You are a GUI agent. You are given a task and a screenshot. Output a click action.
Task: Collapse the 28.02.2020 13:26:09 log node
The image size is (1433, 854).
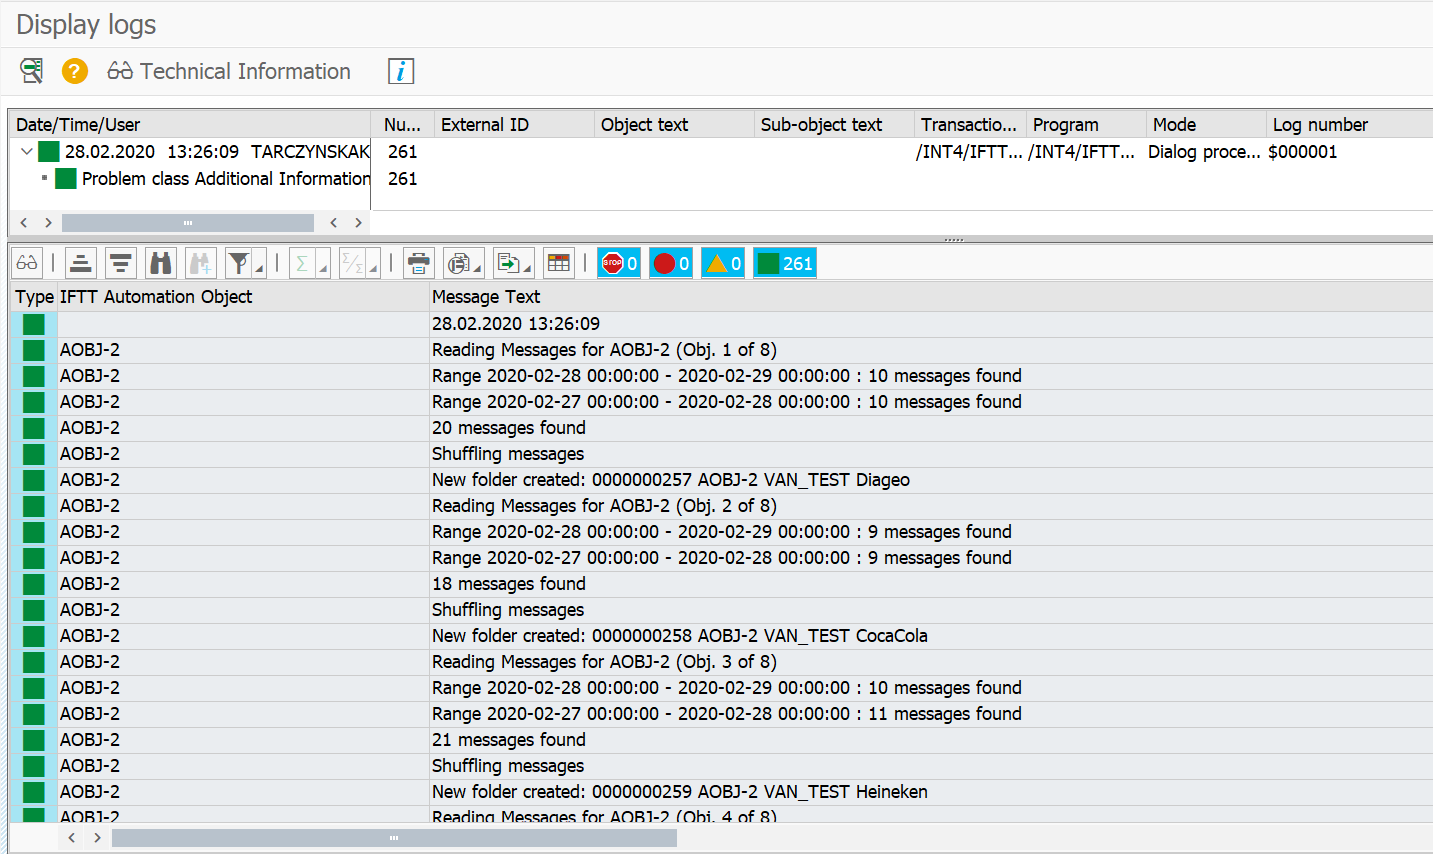tap(27, 152)
